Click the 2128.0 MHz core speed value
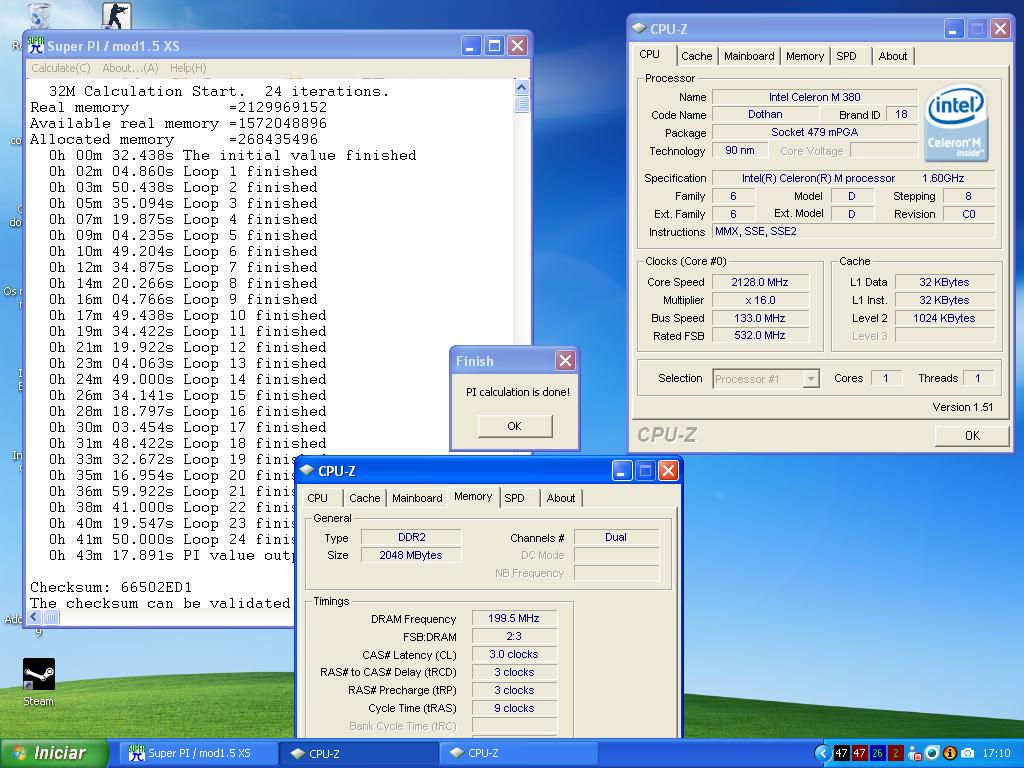The width and height of the screenshot is (1024, 768). coord(760,282)
